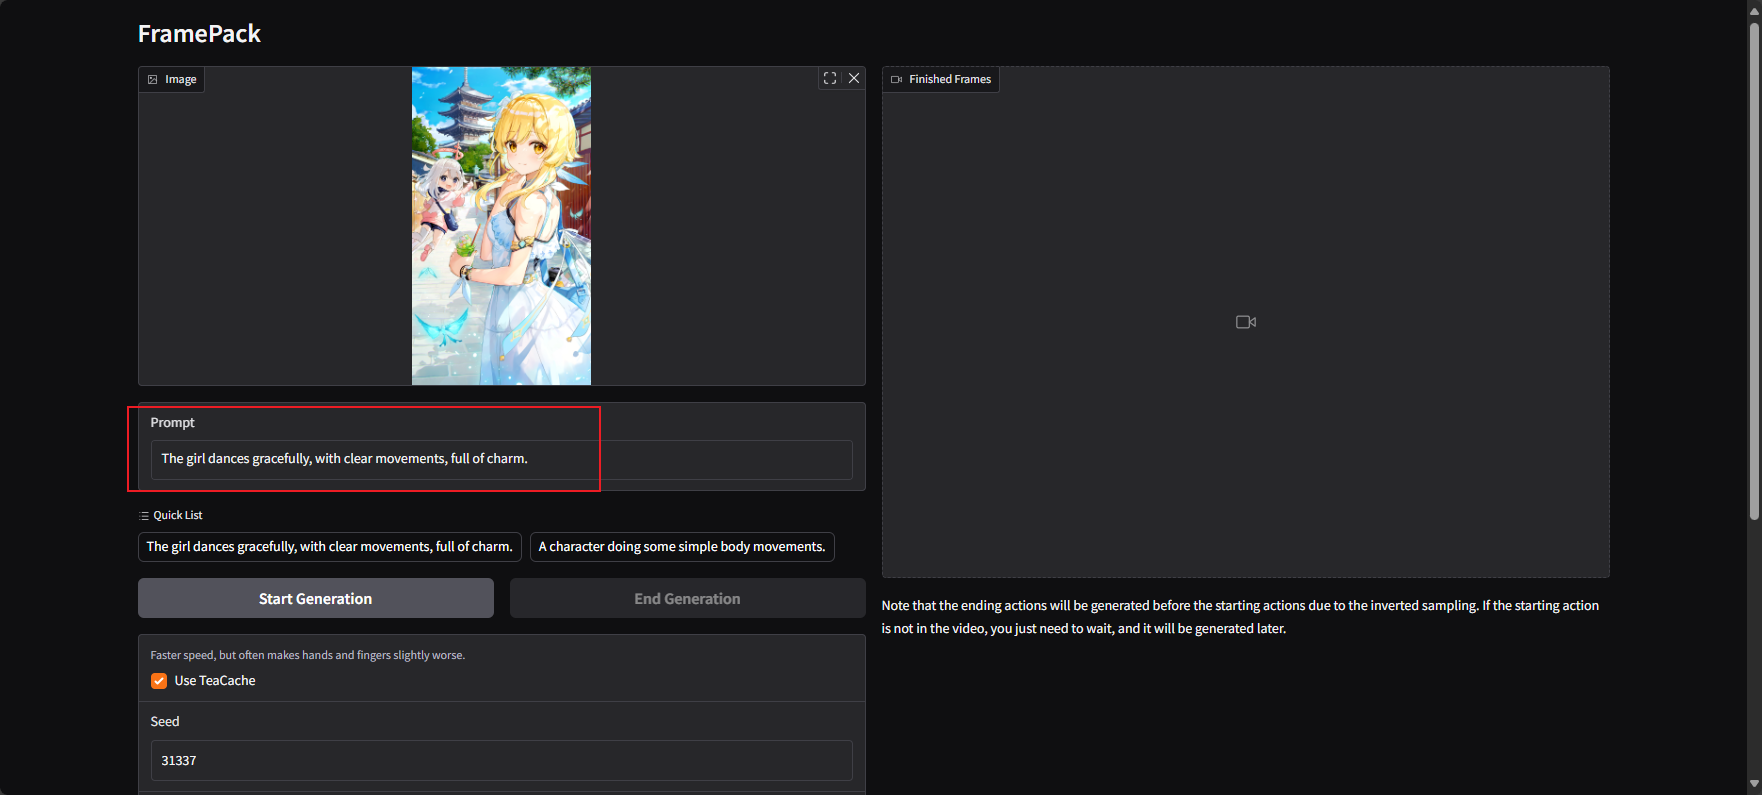The image size is (1762, 795).
Task: Click the Prompt text input field
Action: tap(501, 459)
